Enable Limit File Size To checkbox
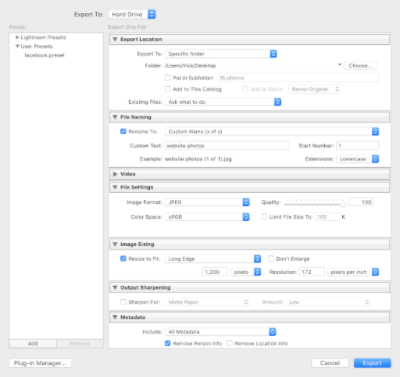The width and height of the screenshot is (400, 377). 264,217
